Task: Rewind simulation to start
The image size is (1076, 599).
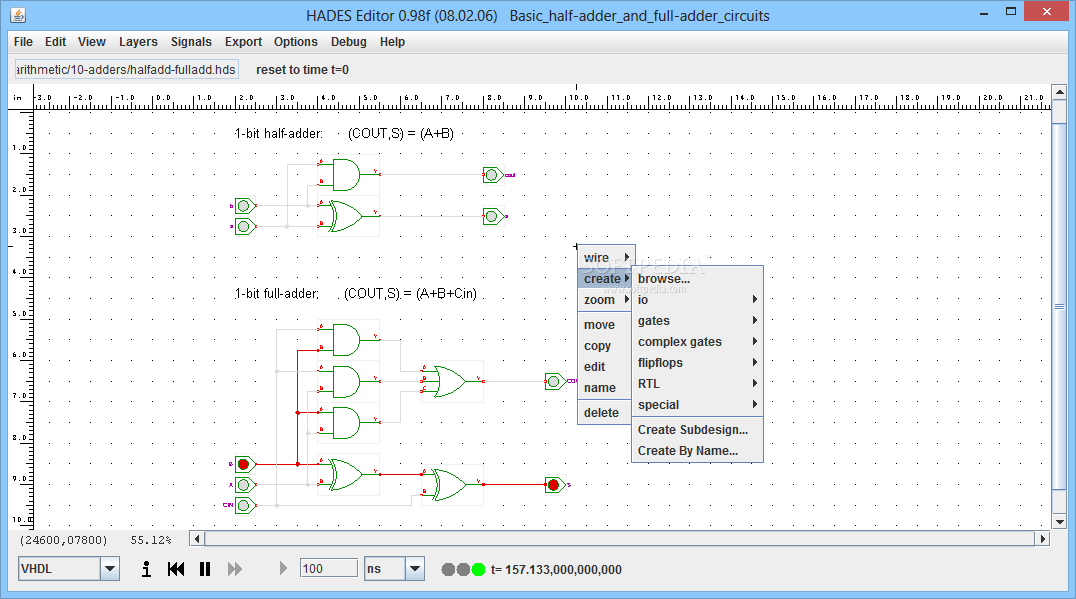Action: click(176, 569)
